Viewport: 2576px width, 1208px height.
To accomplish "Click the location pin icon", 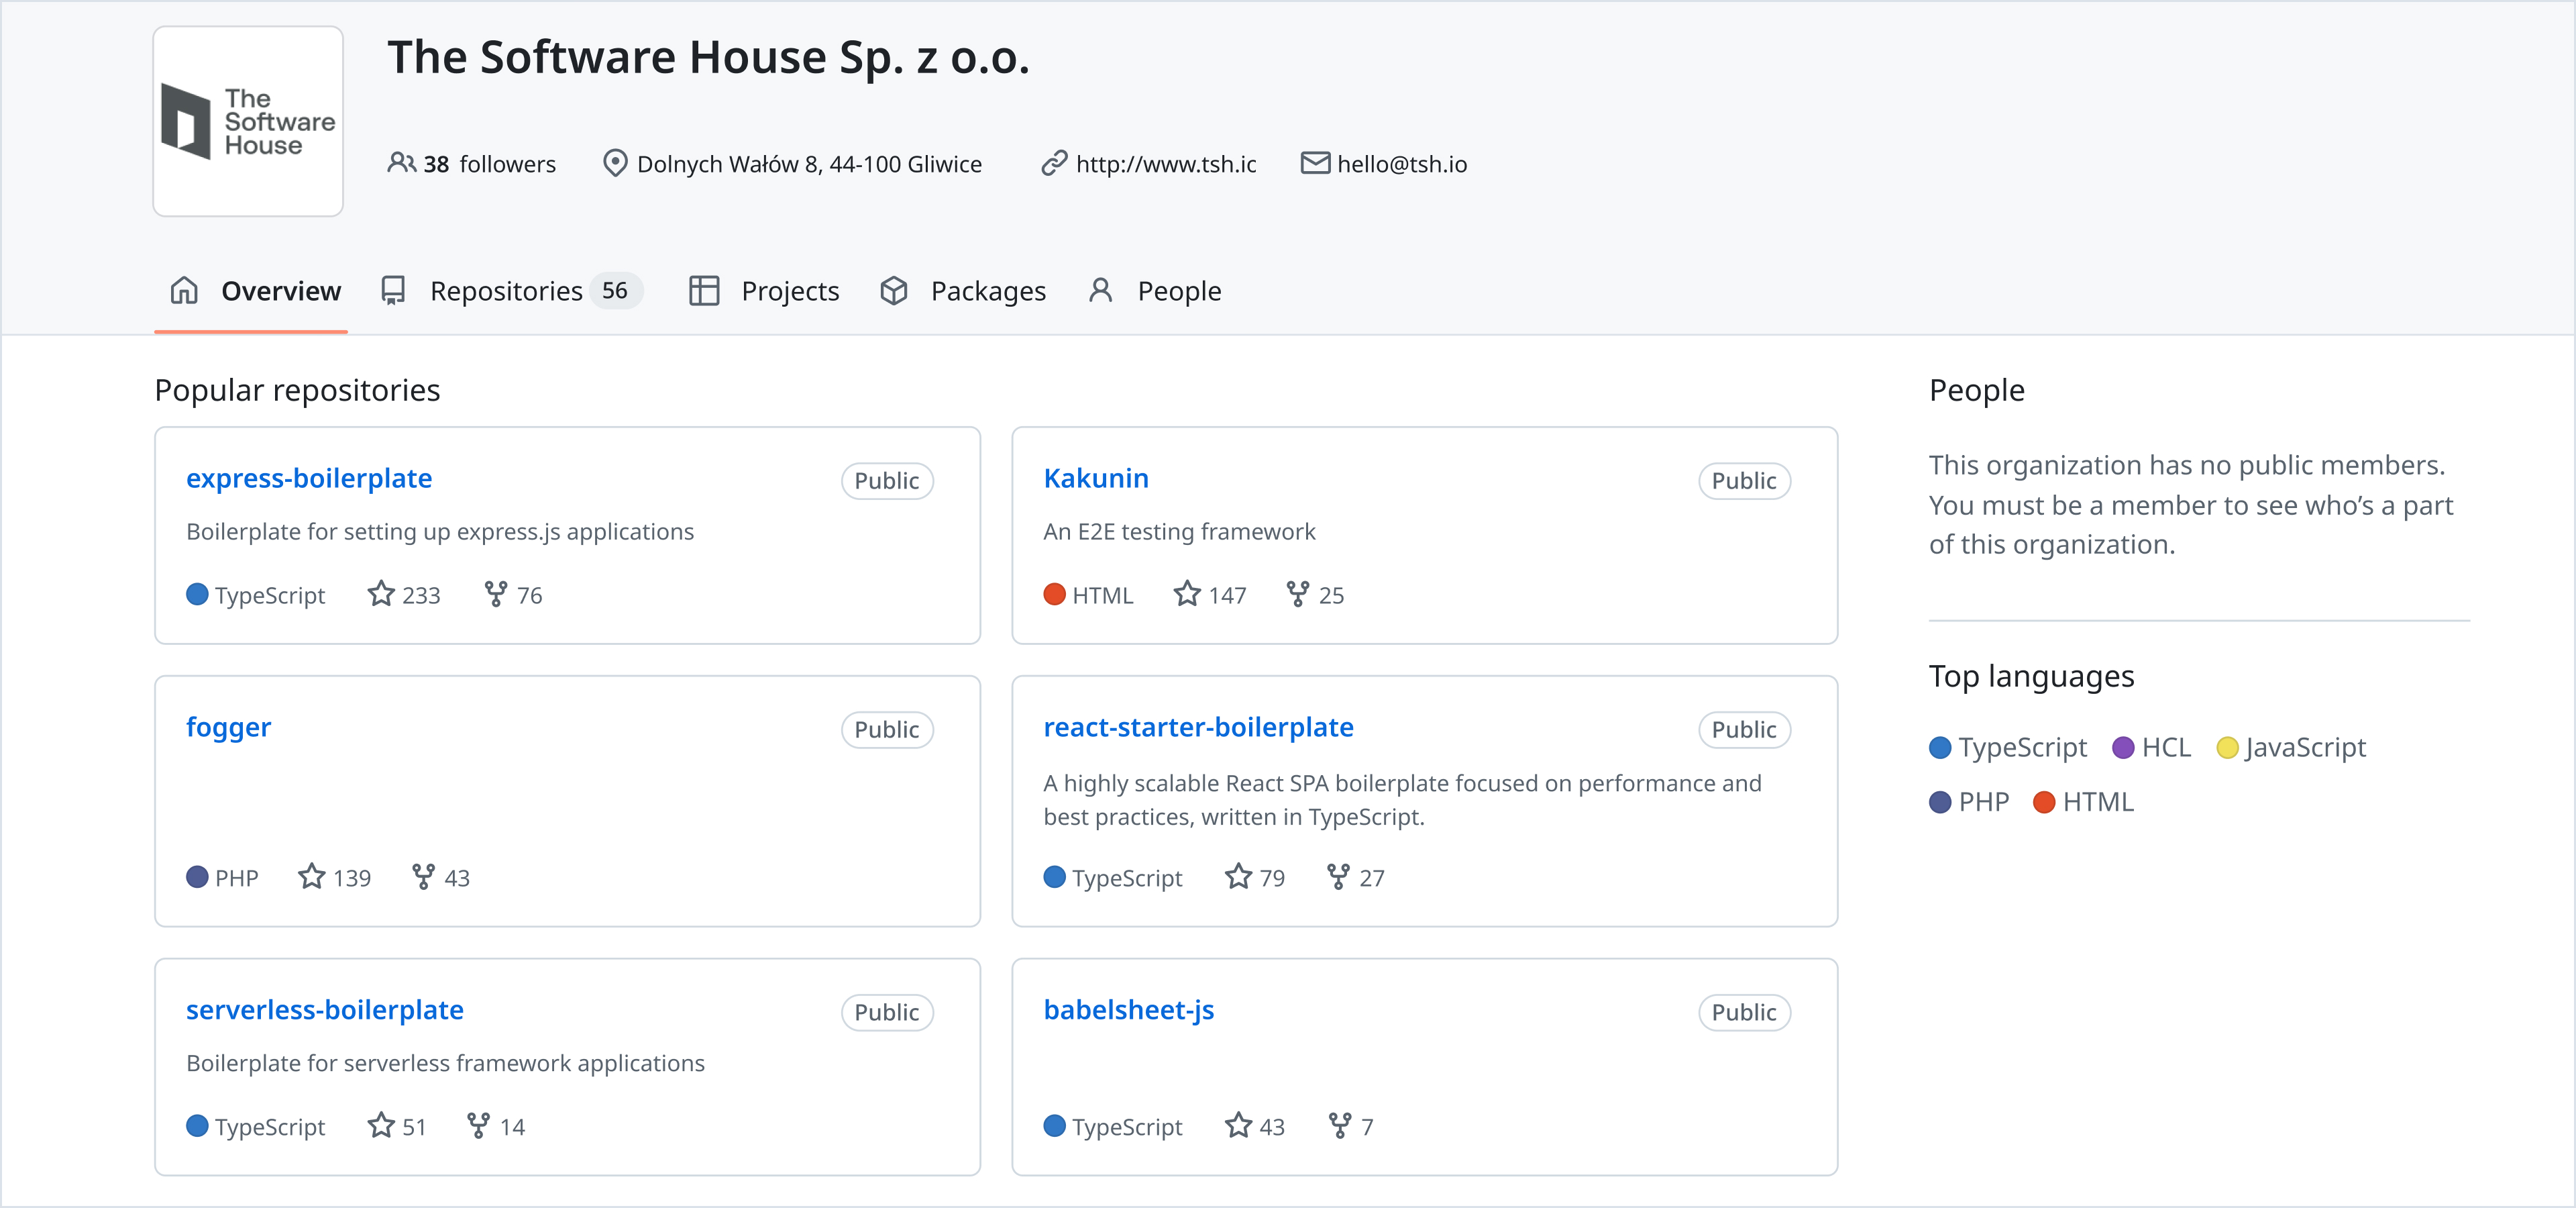I will click(615, 162).
